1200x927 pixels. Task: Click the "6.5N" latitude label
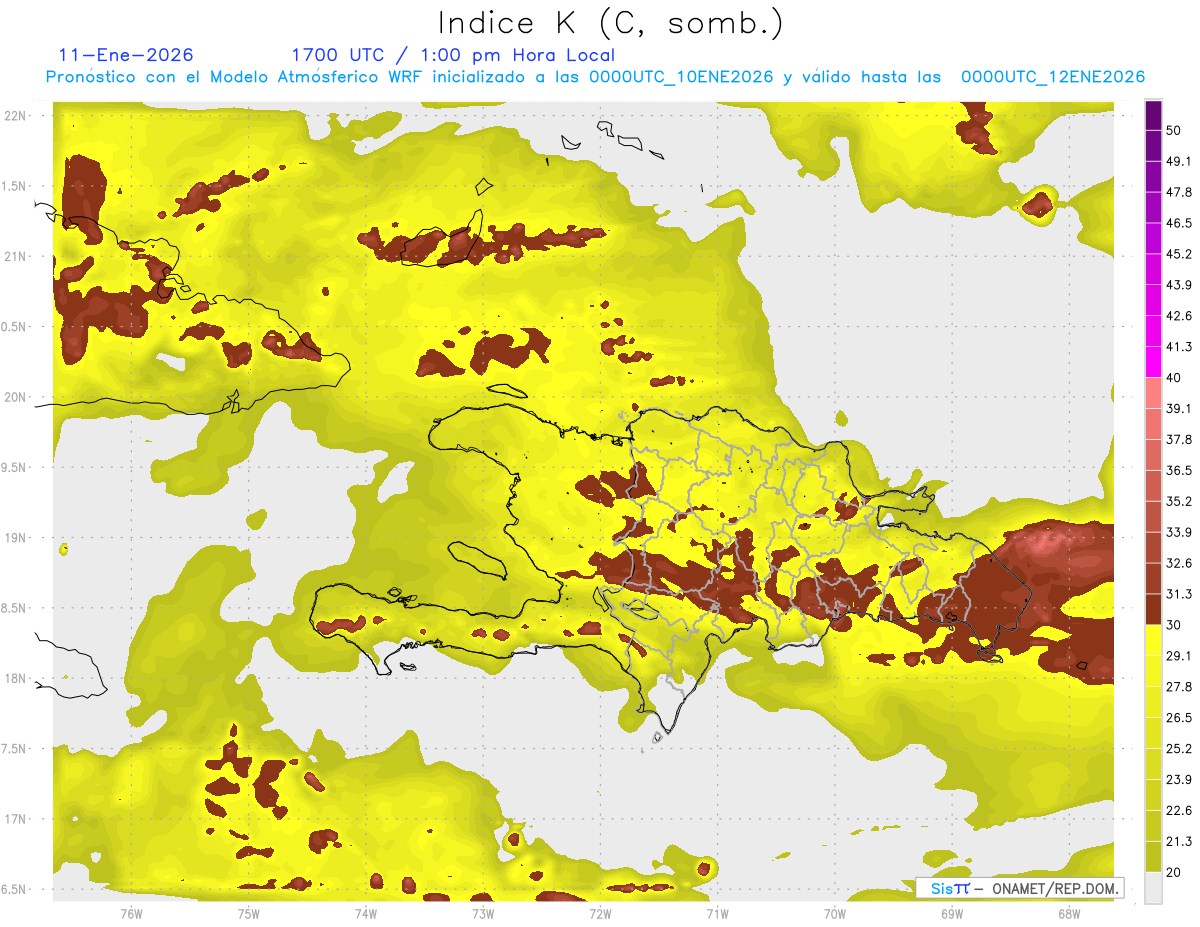click(15, 889)
